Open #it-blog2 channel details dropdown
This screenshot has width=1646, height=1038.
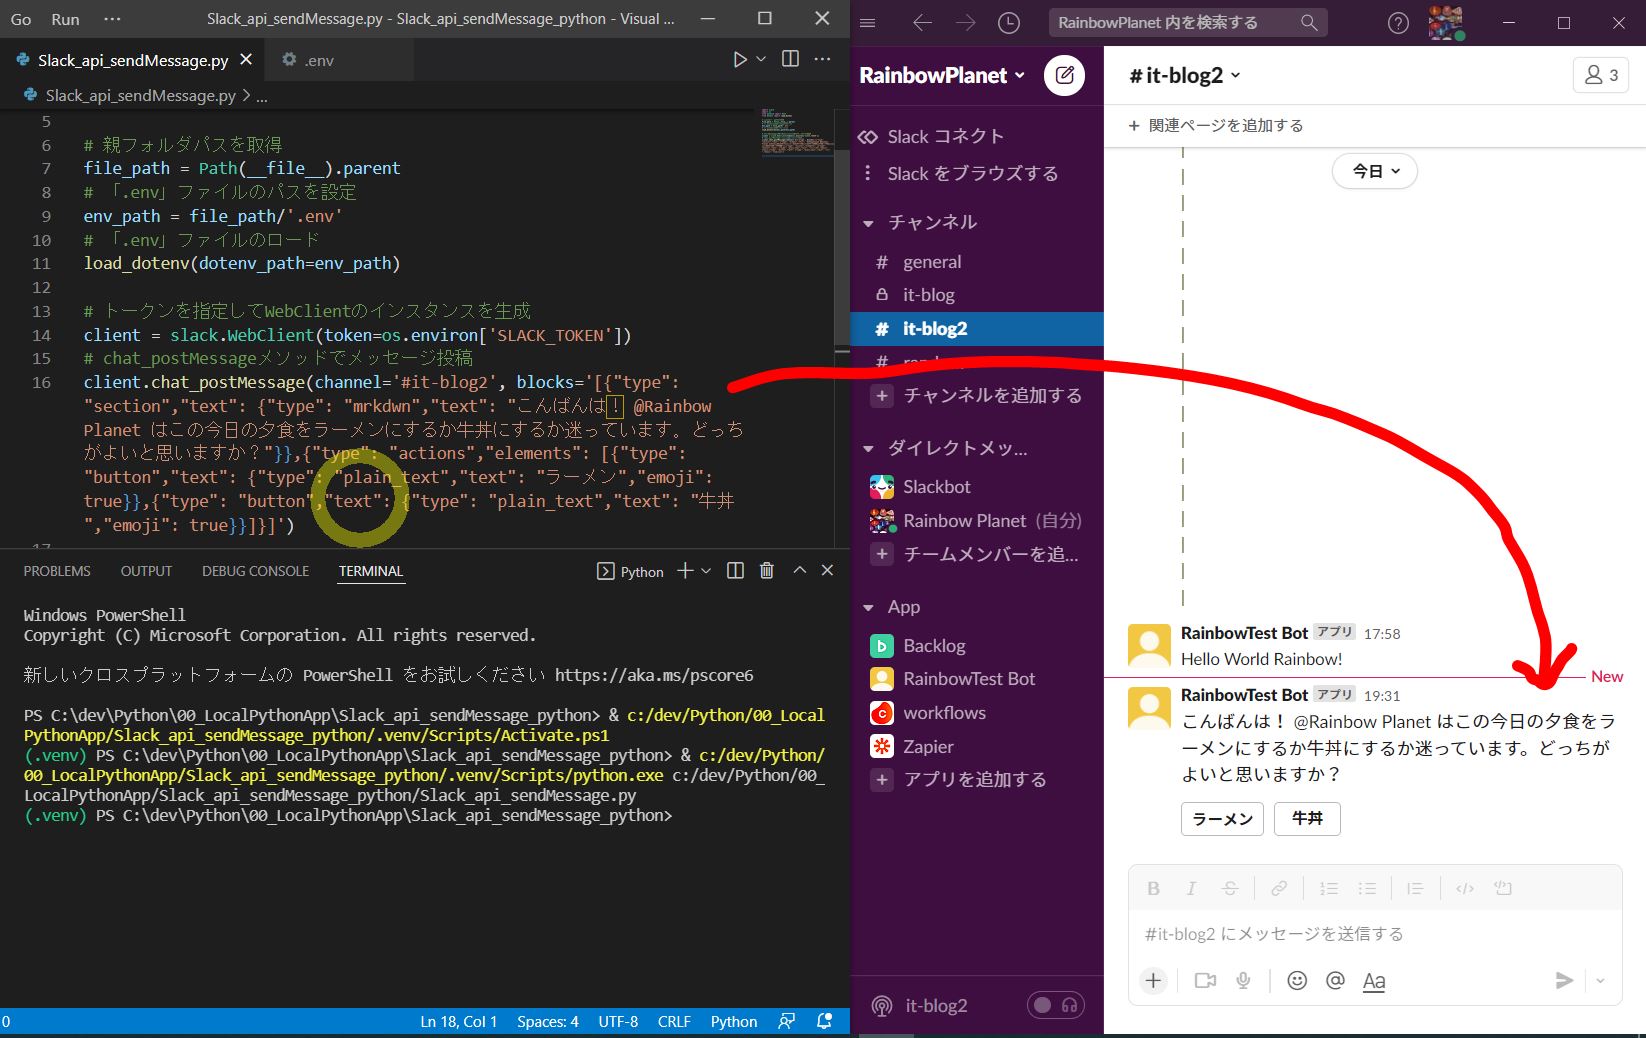[1185, 75]
